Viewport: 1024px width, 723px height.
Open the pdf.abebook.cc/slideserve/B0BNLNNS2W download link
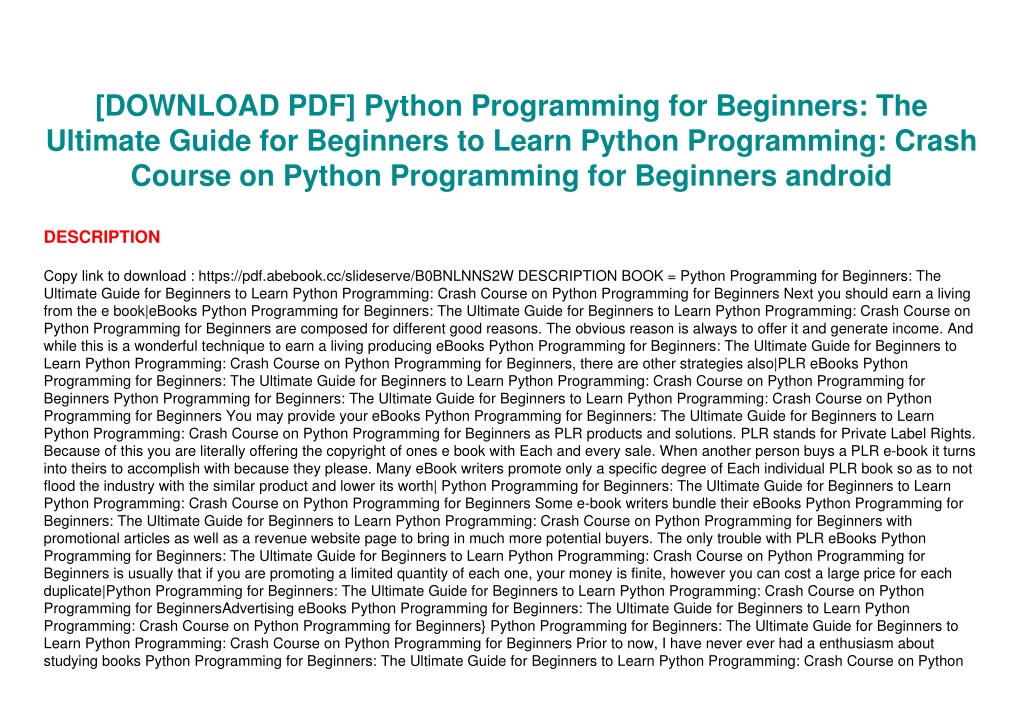coord(356,276)
